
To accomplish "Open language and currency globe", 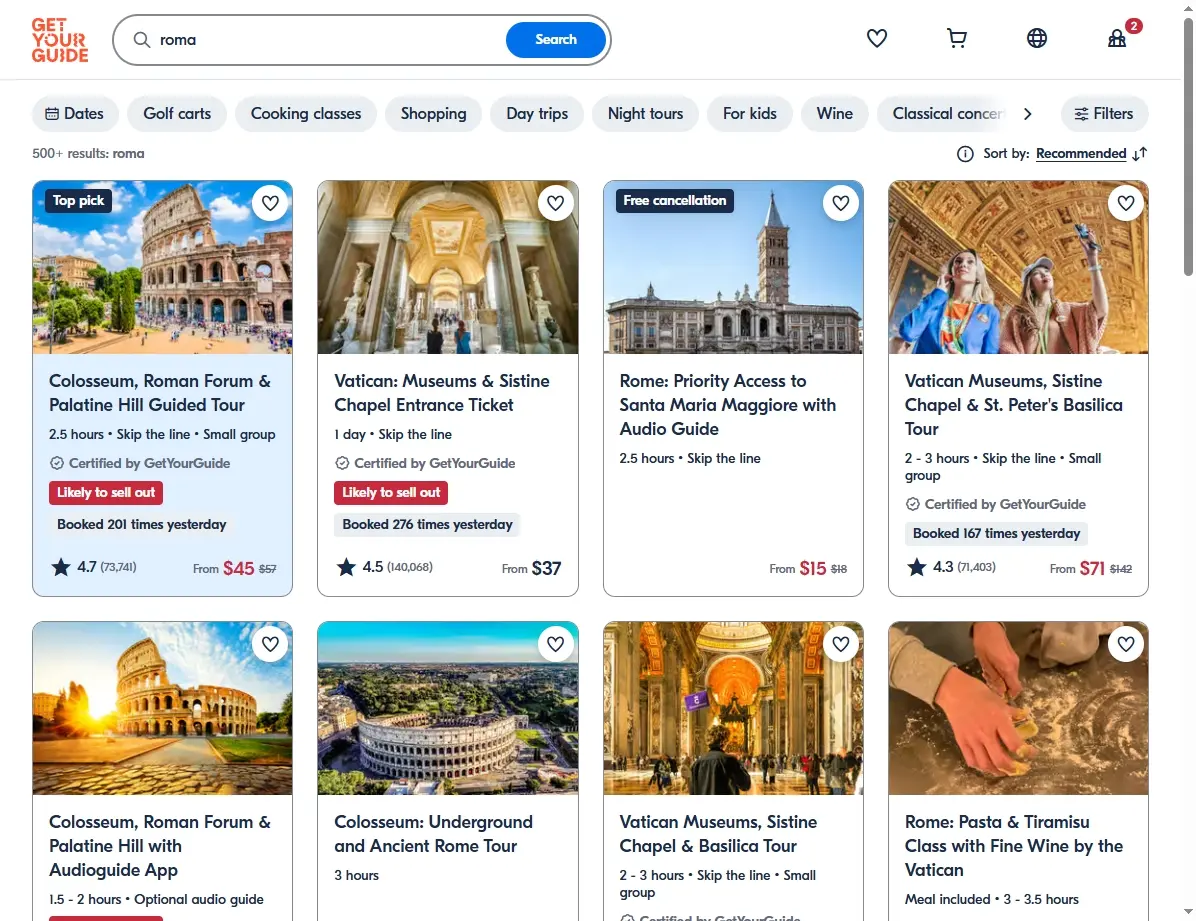I will click(x=1037, y=38).
